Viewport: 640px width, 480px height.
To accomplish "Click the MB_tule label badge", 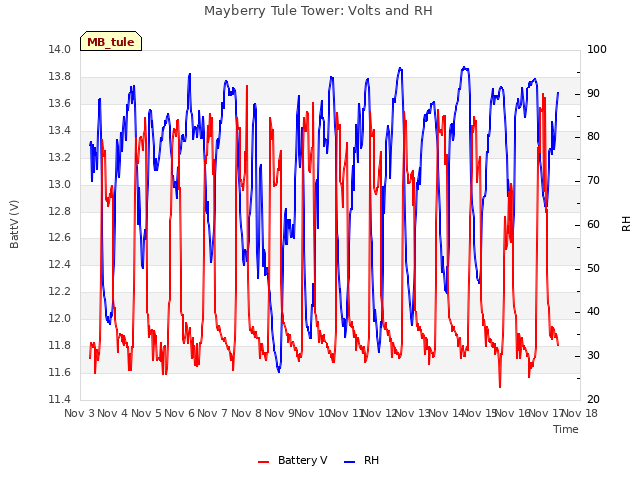I will [x=111, y=41].
